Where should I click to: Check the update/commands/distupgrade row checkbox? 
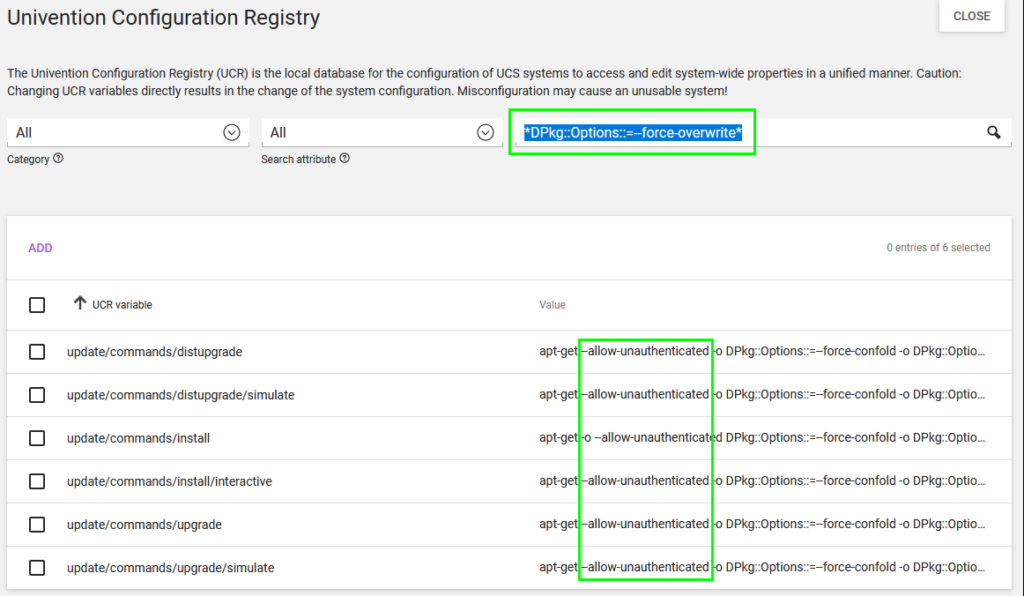point(37,352)
